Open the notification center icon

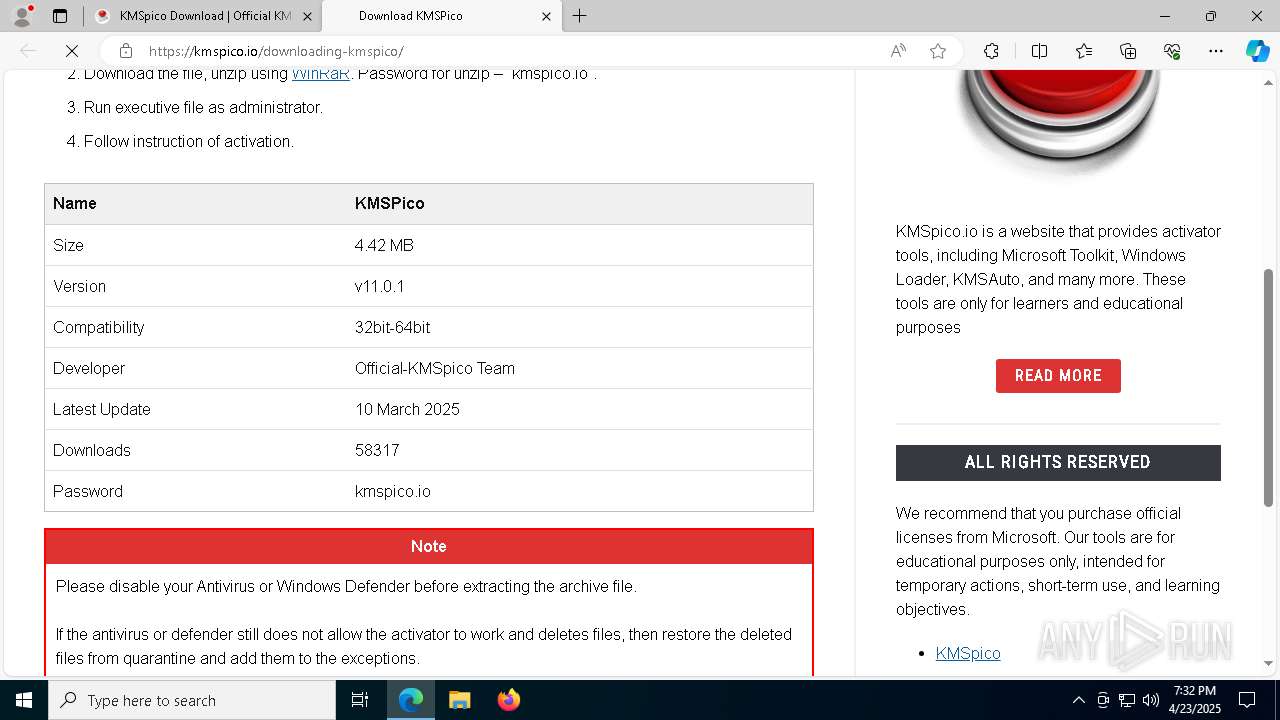click(x=1247, y=700)
